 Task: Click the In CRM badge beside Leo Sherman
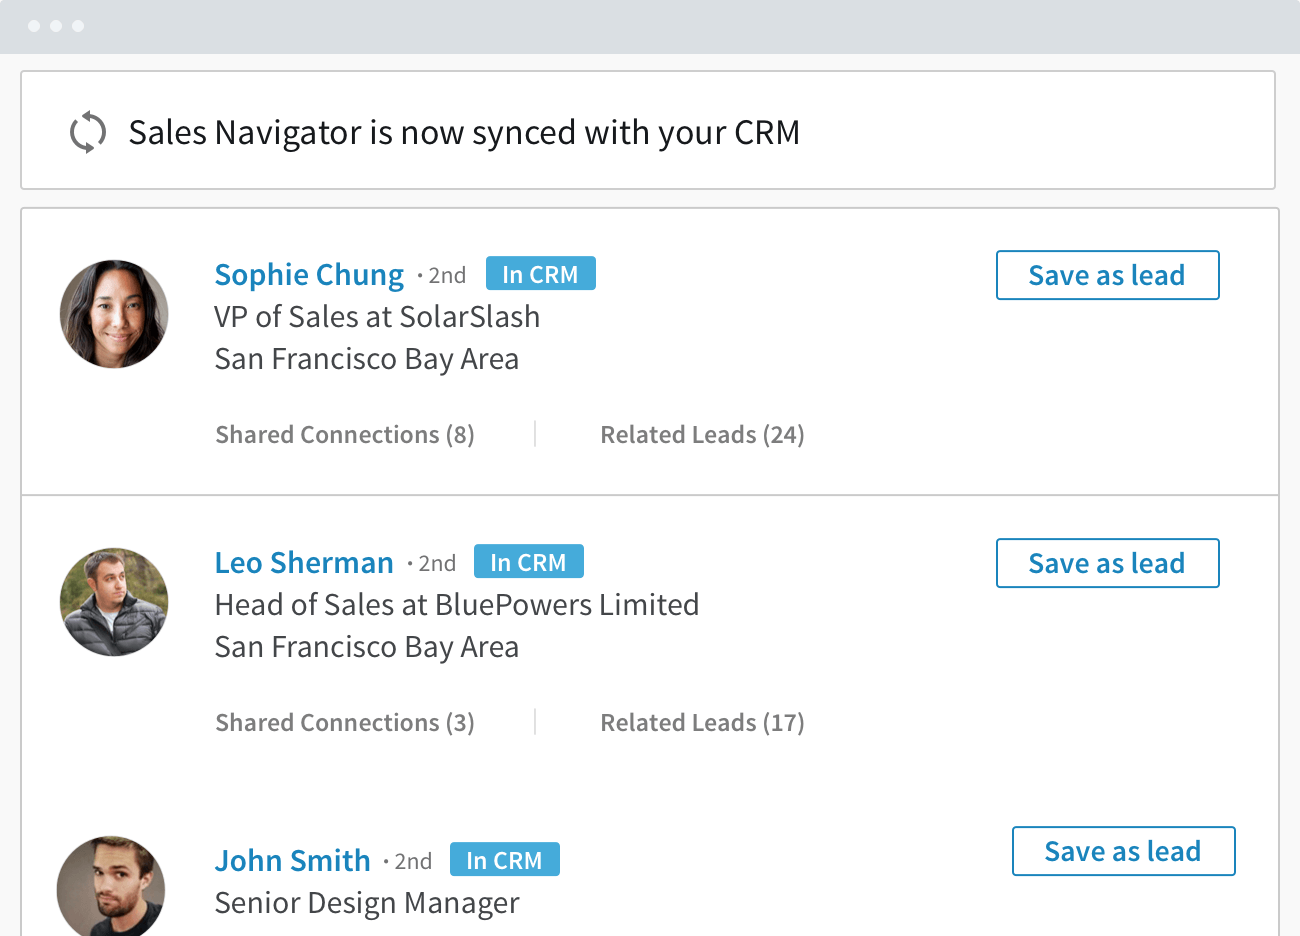[x=528, y=562]
